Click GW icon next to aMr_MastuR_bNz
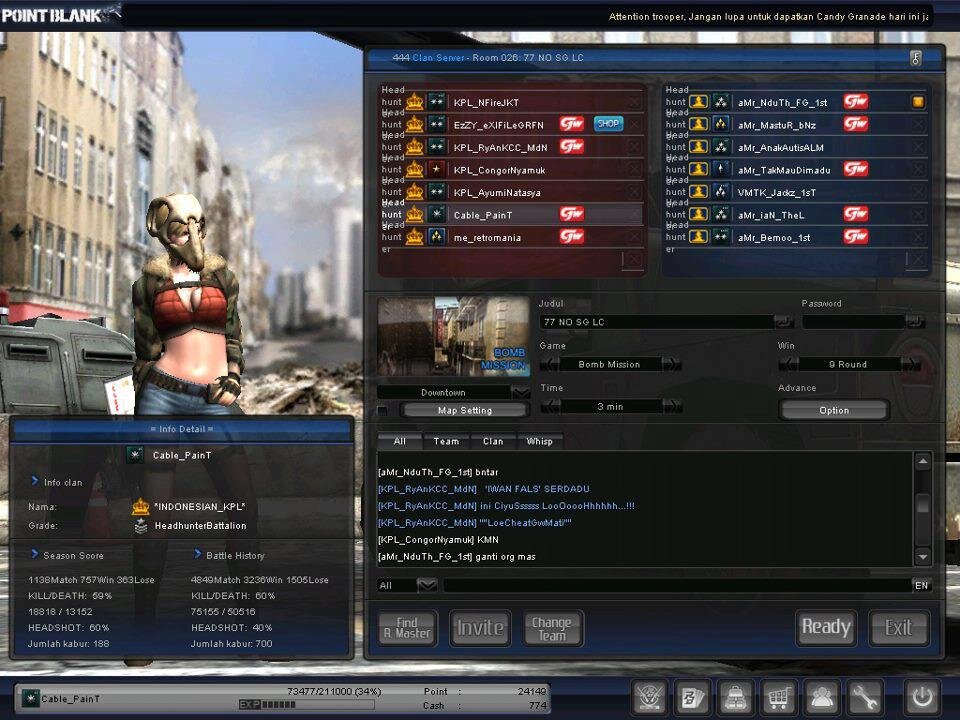The height and width of the screenshot is (720, 960). pos(855,124)
